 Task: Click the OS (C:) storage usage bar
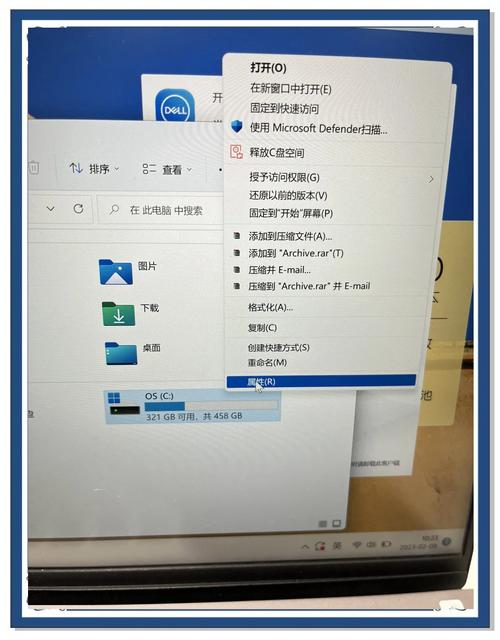pos(211,406)
